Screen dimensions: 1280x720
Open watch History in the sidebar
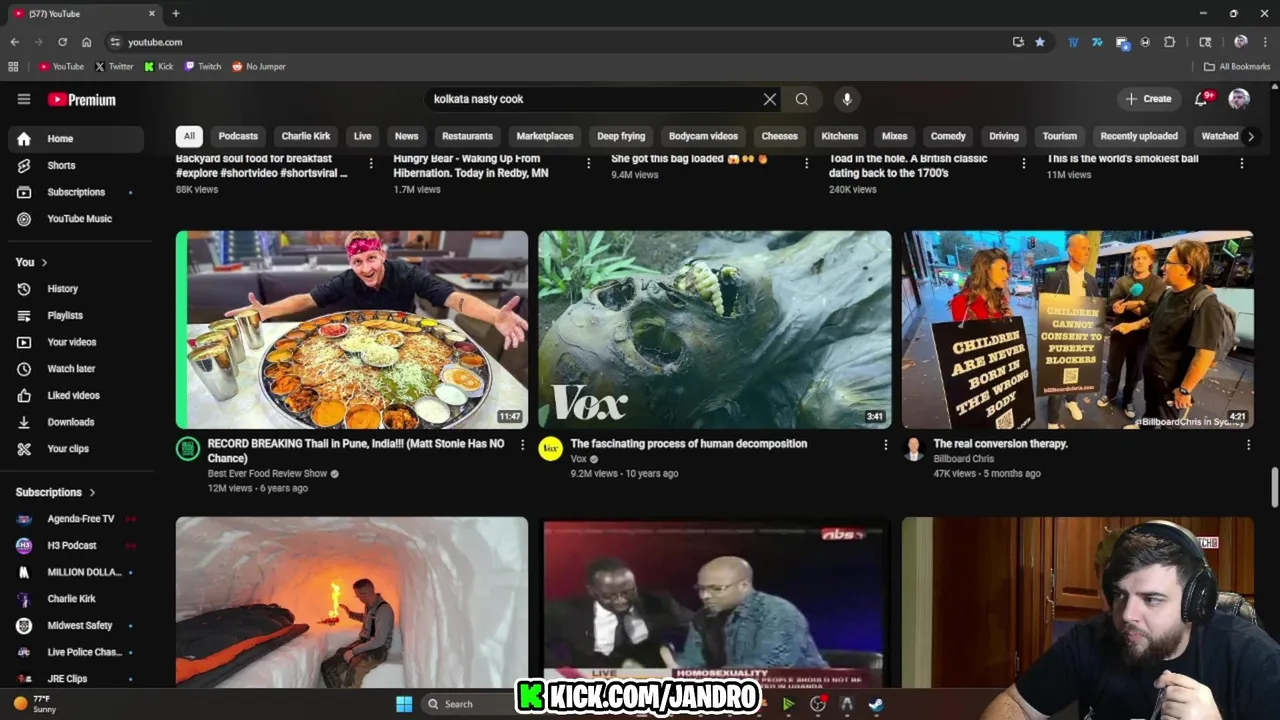[75, 289]
